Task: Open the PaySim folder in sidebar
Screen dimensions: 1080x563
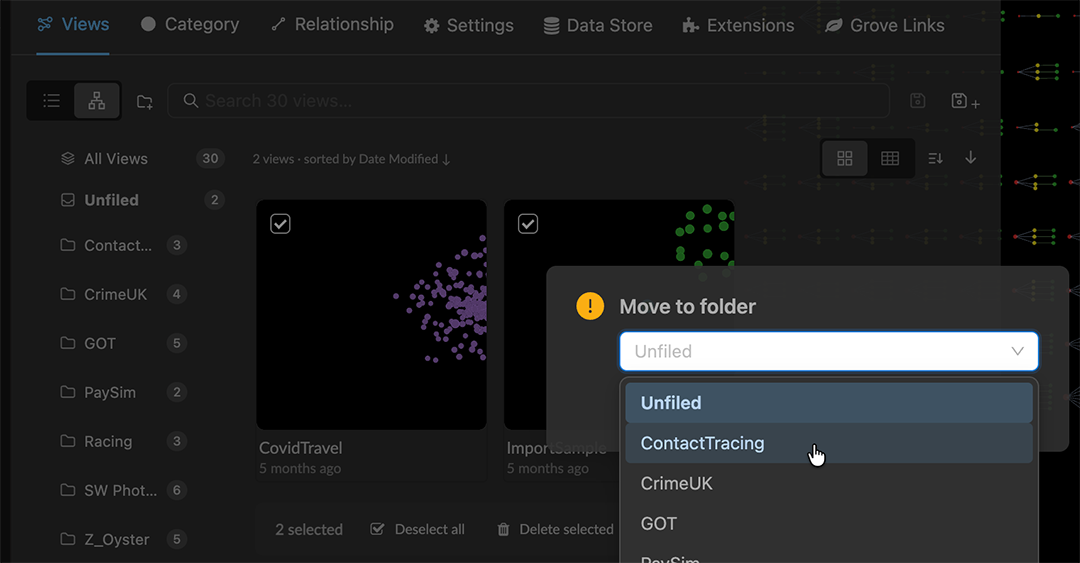Action: click(124, 392)
